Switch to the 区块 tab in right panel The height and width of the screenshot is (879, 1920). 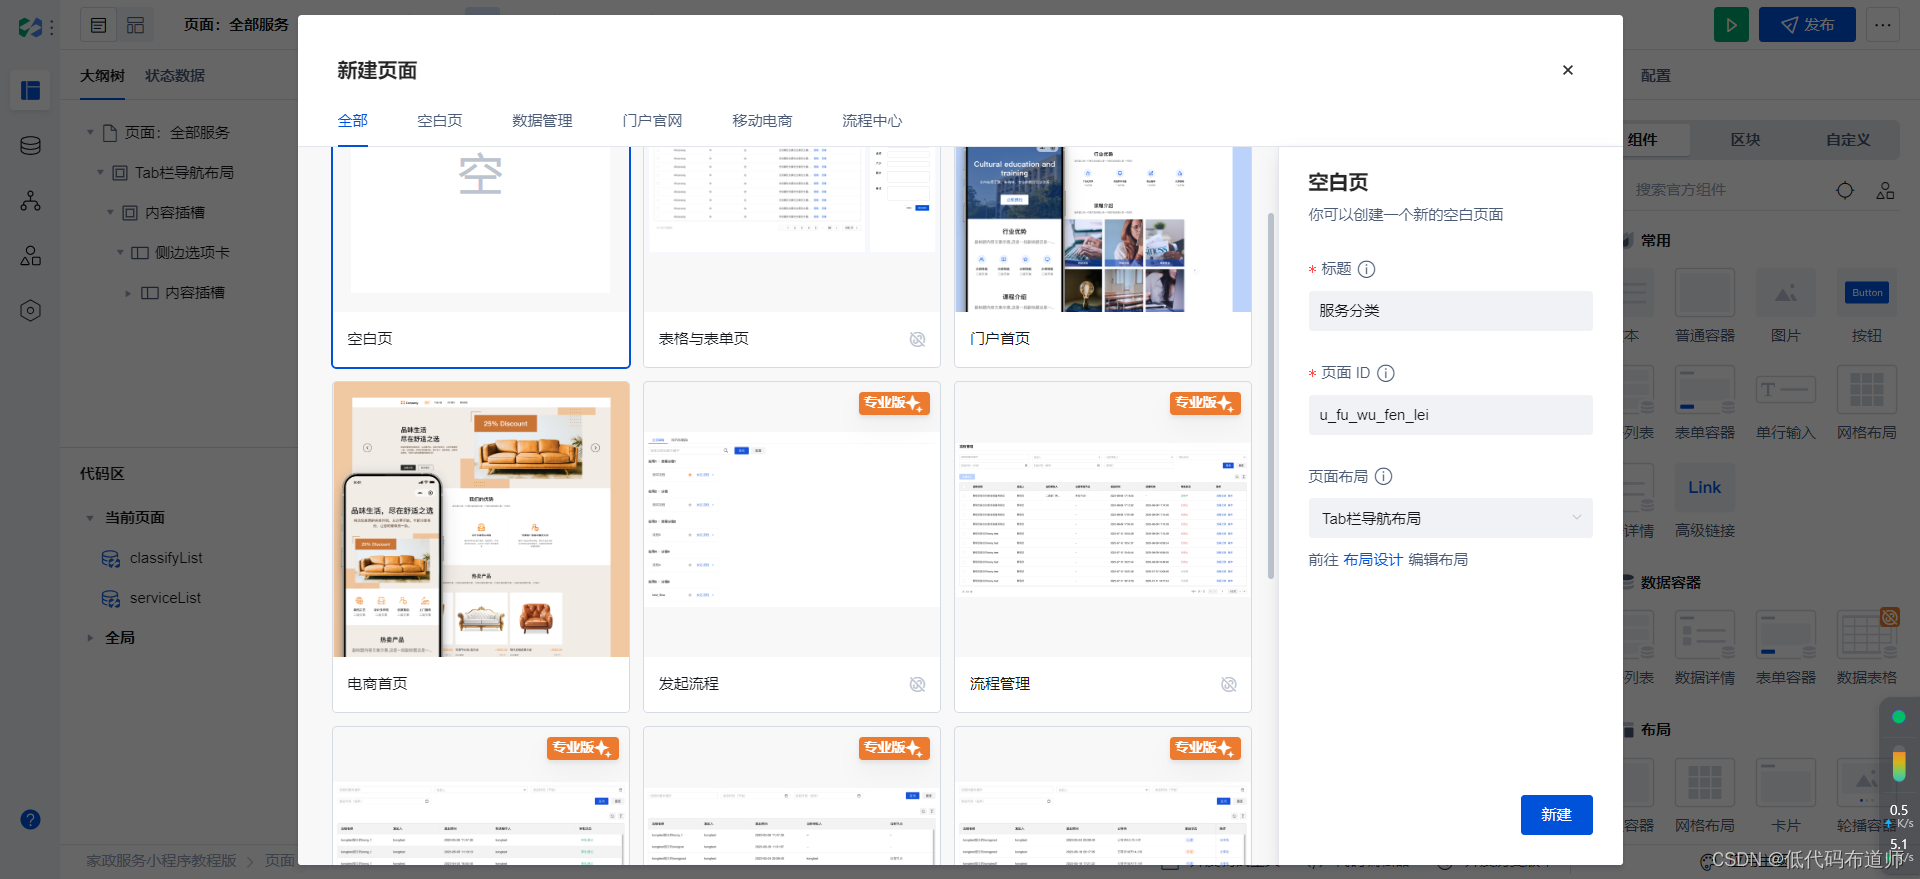tap(1745, 140)
